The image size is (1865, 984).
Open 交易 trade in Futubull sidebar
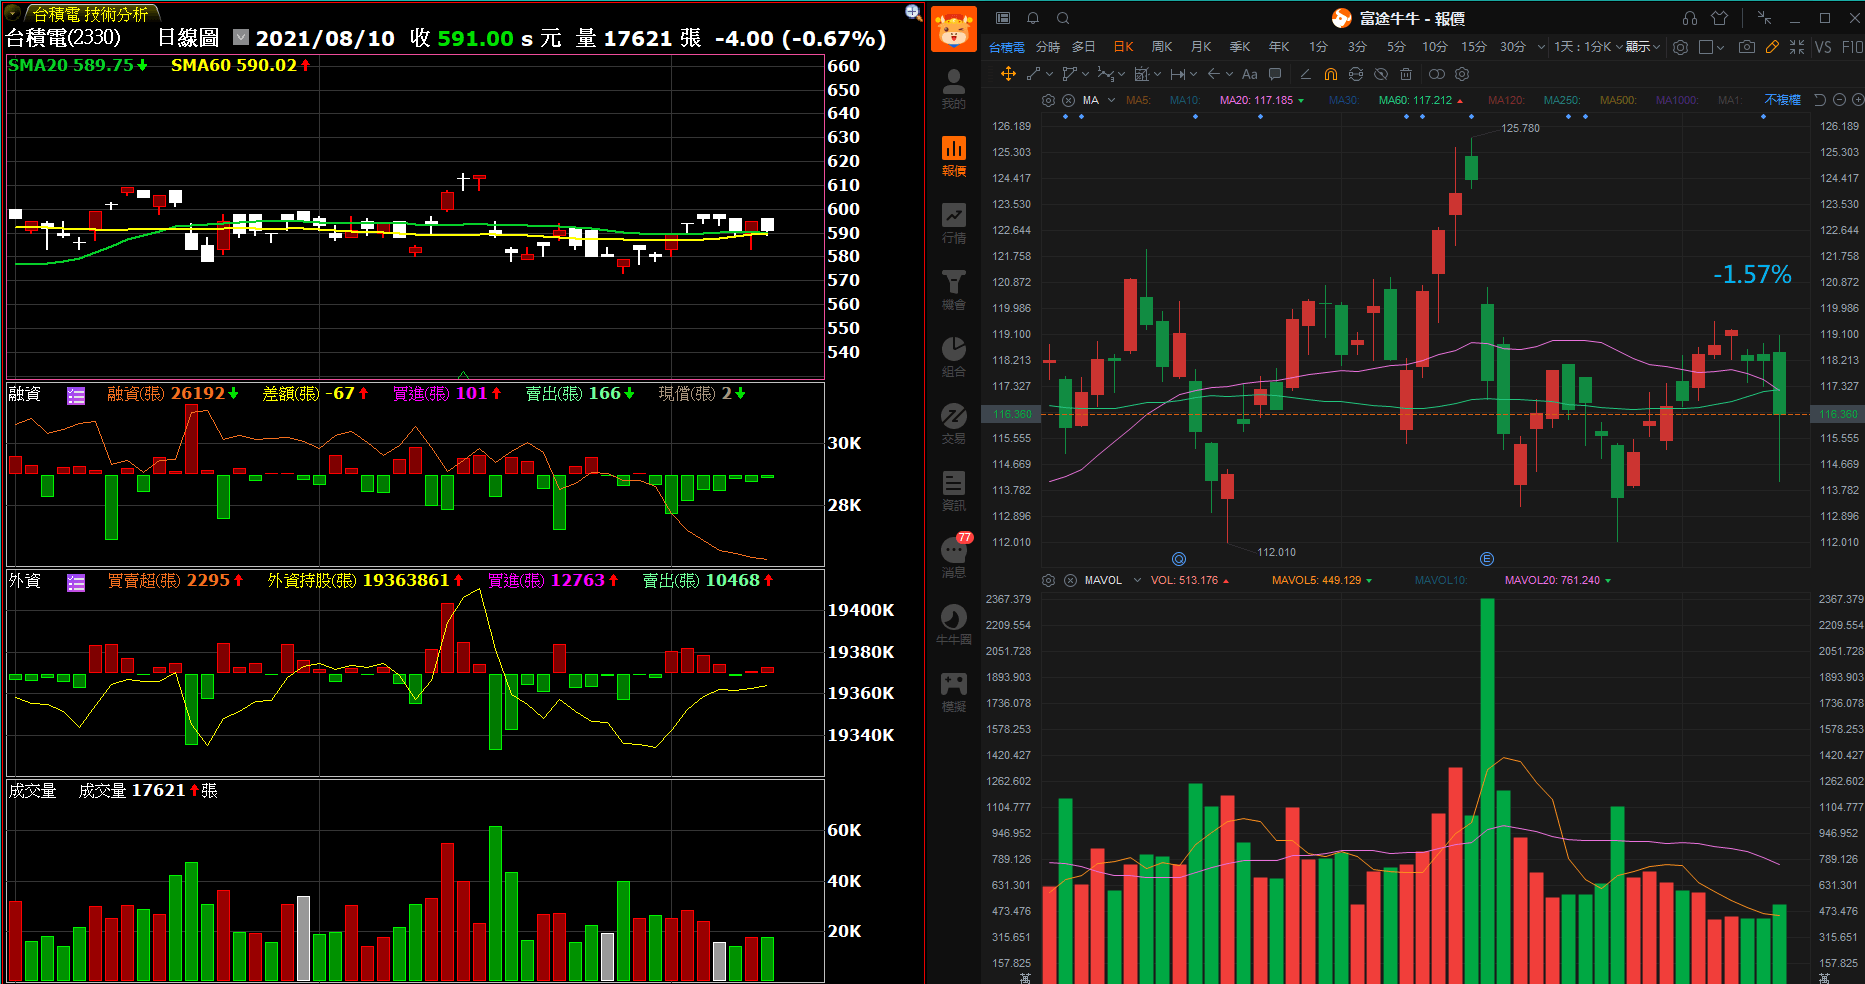[x=954, y=424]
